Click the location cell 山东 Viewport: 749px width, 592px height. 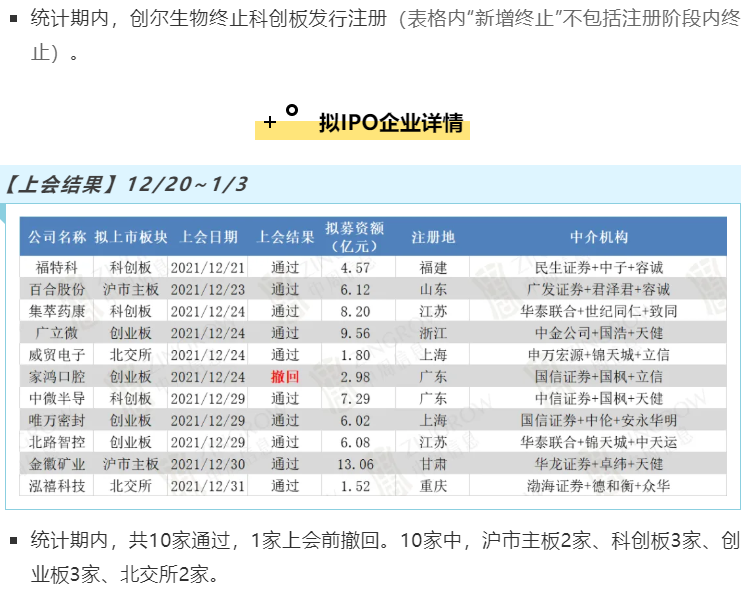tap(433, 290)
